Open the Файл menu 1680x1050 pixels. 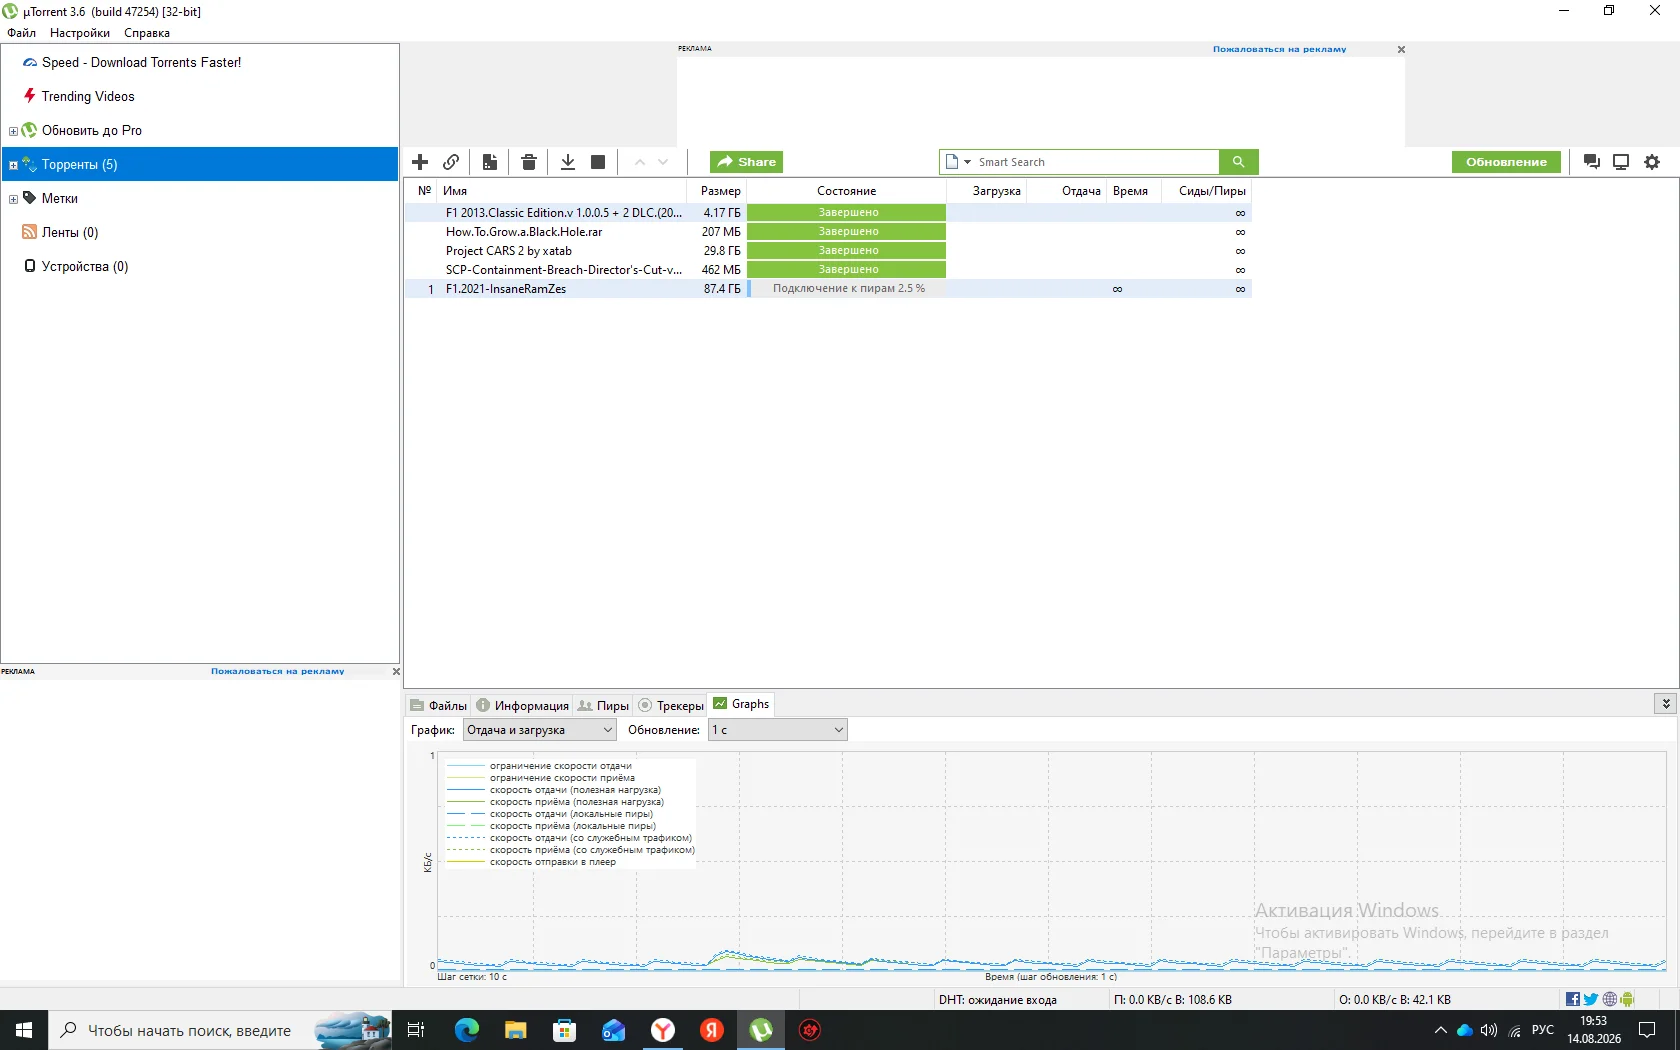pos(22,33)
